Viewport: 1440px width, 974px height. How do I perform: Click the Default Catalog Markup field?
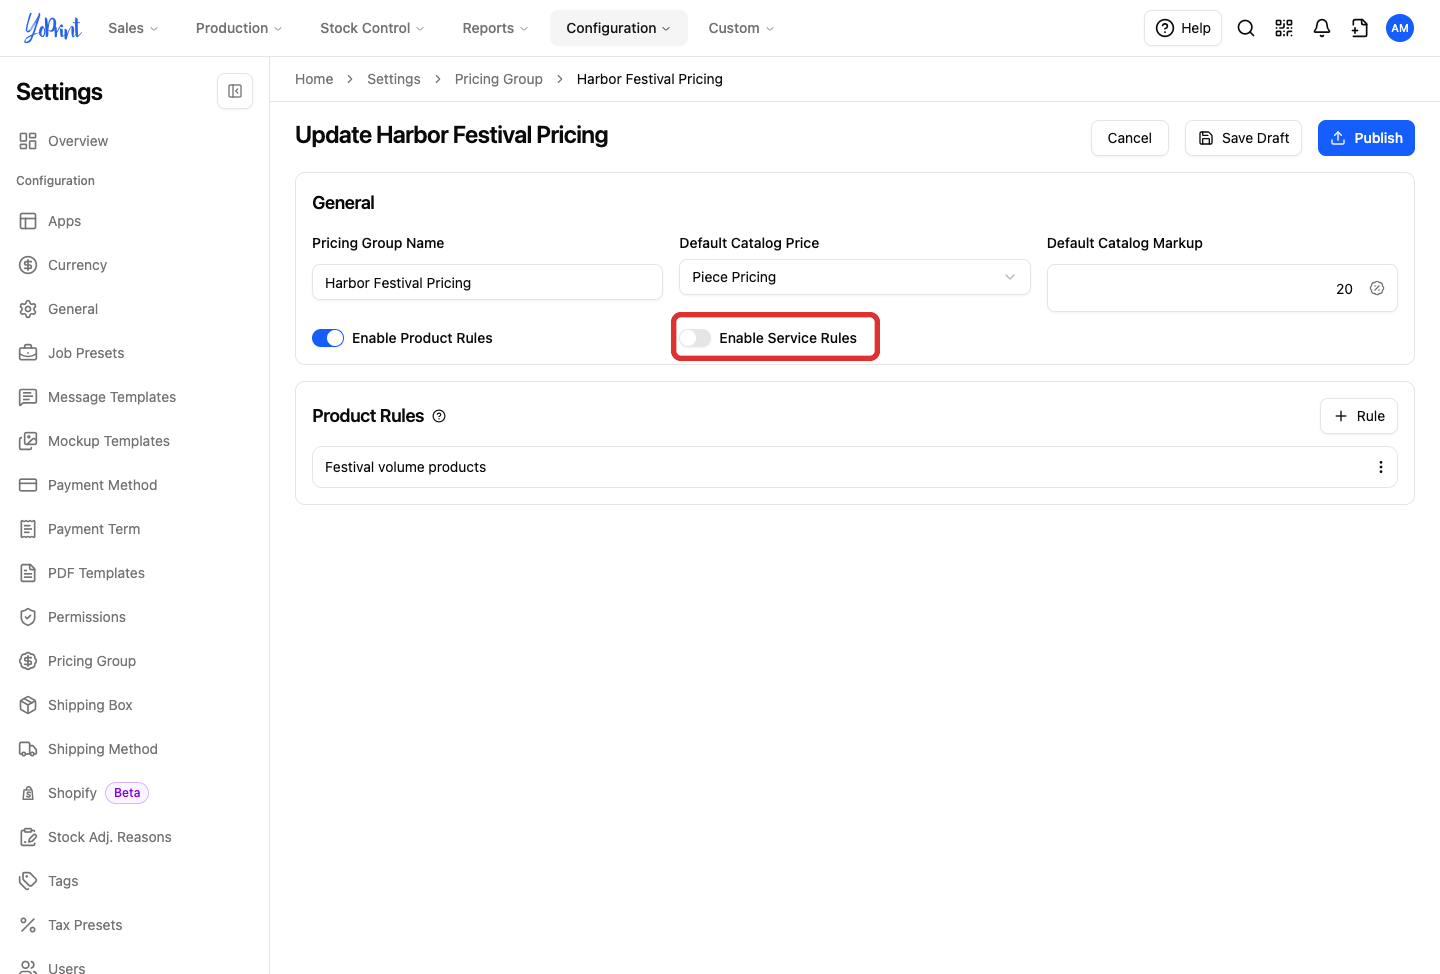point(1222,288)
